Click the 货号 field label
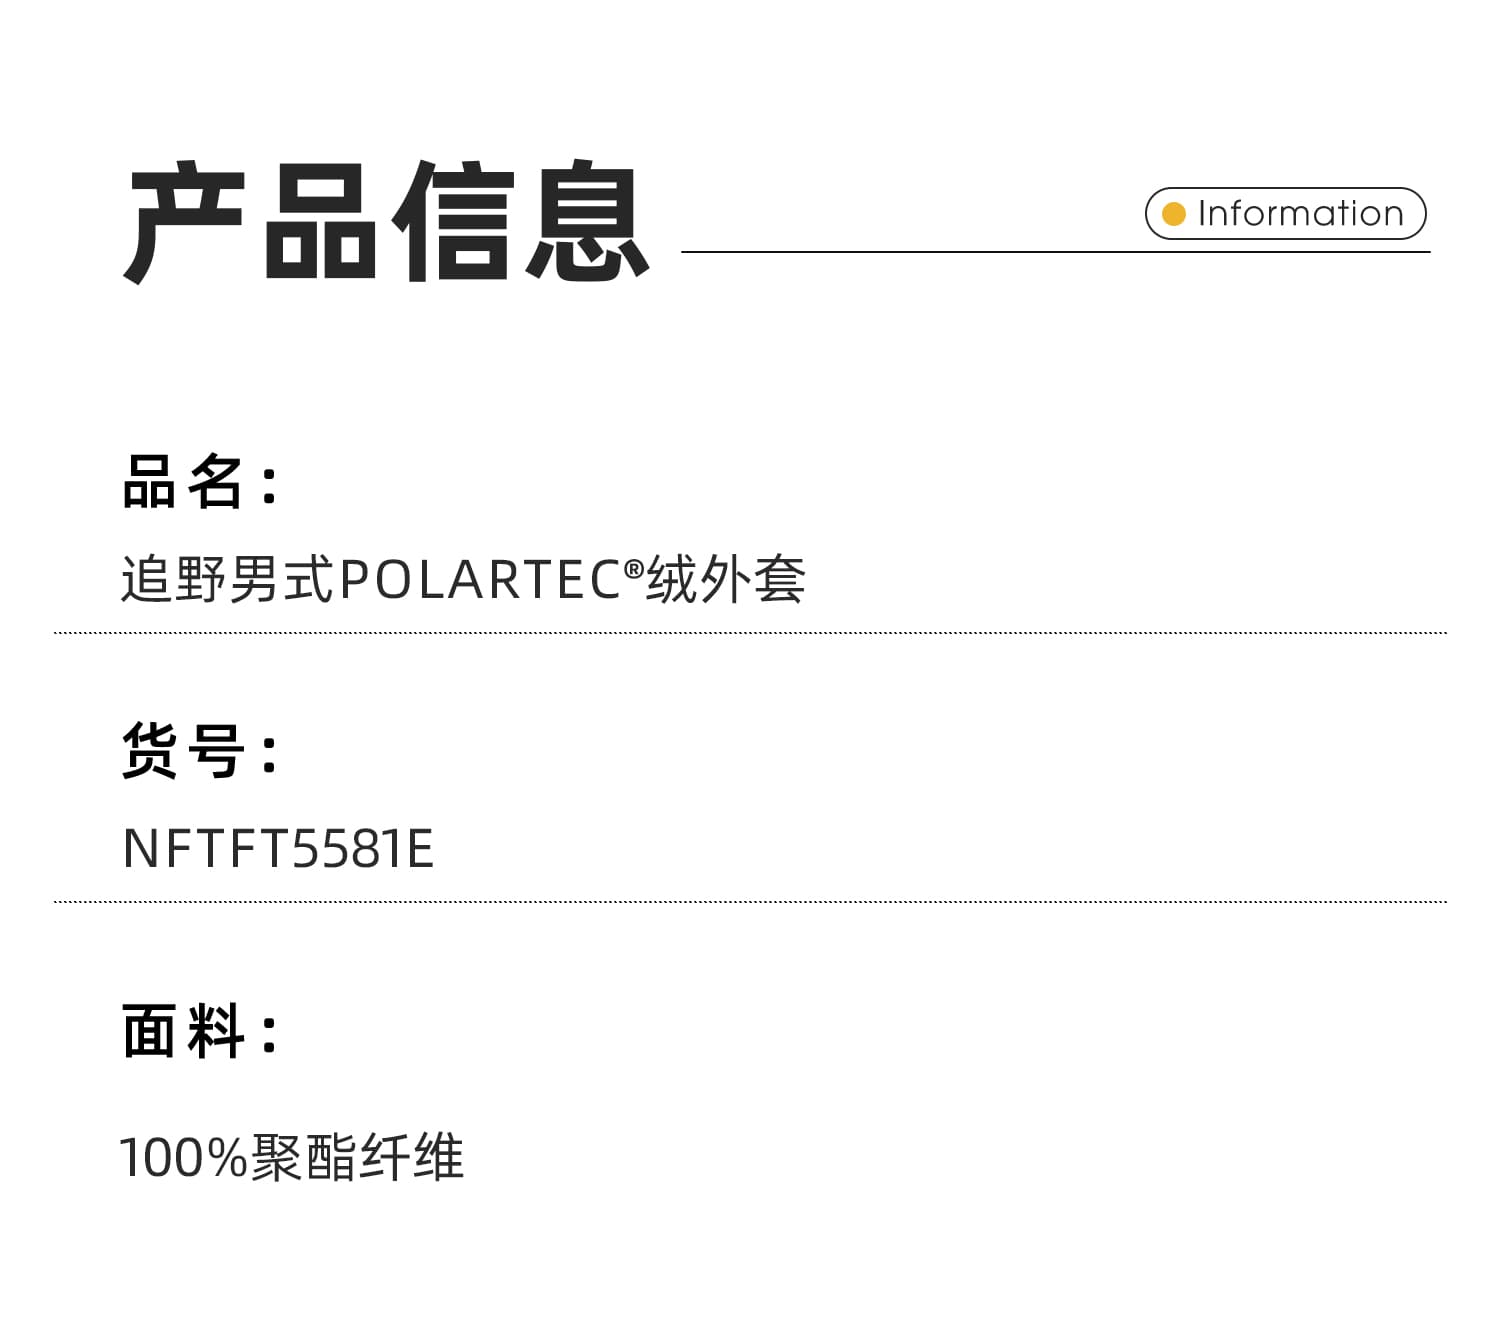 183,751
